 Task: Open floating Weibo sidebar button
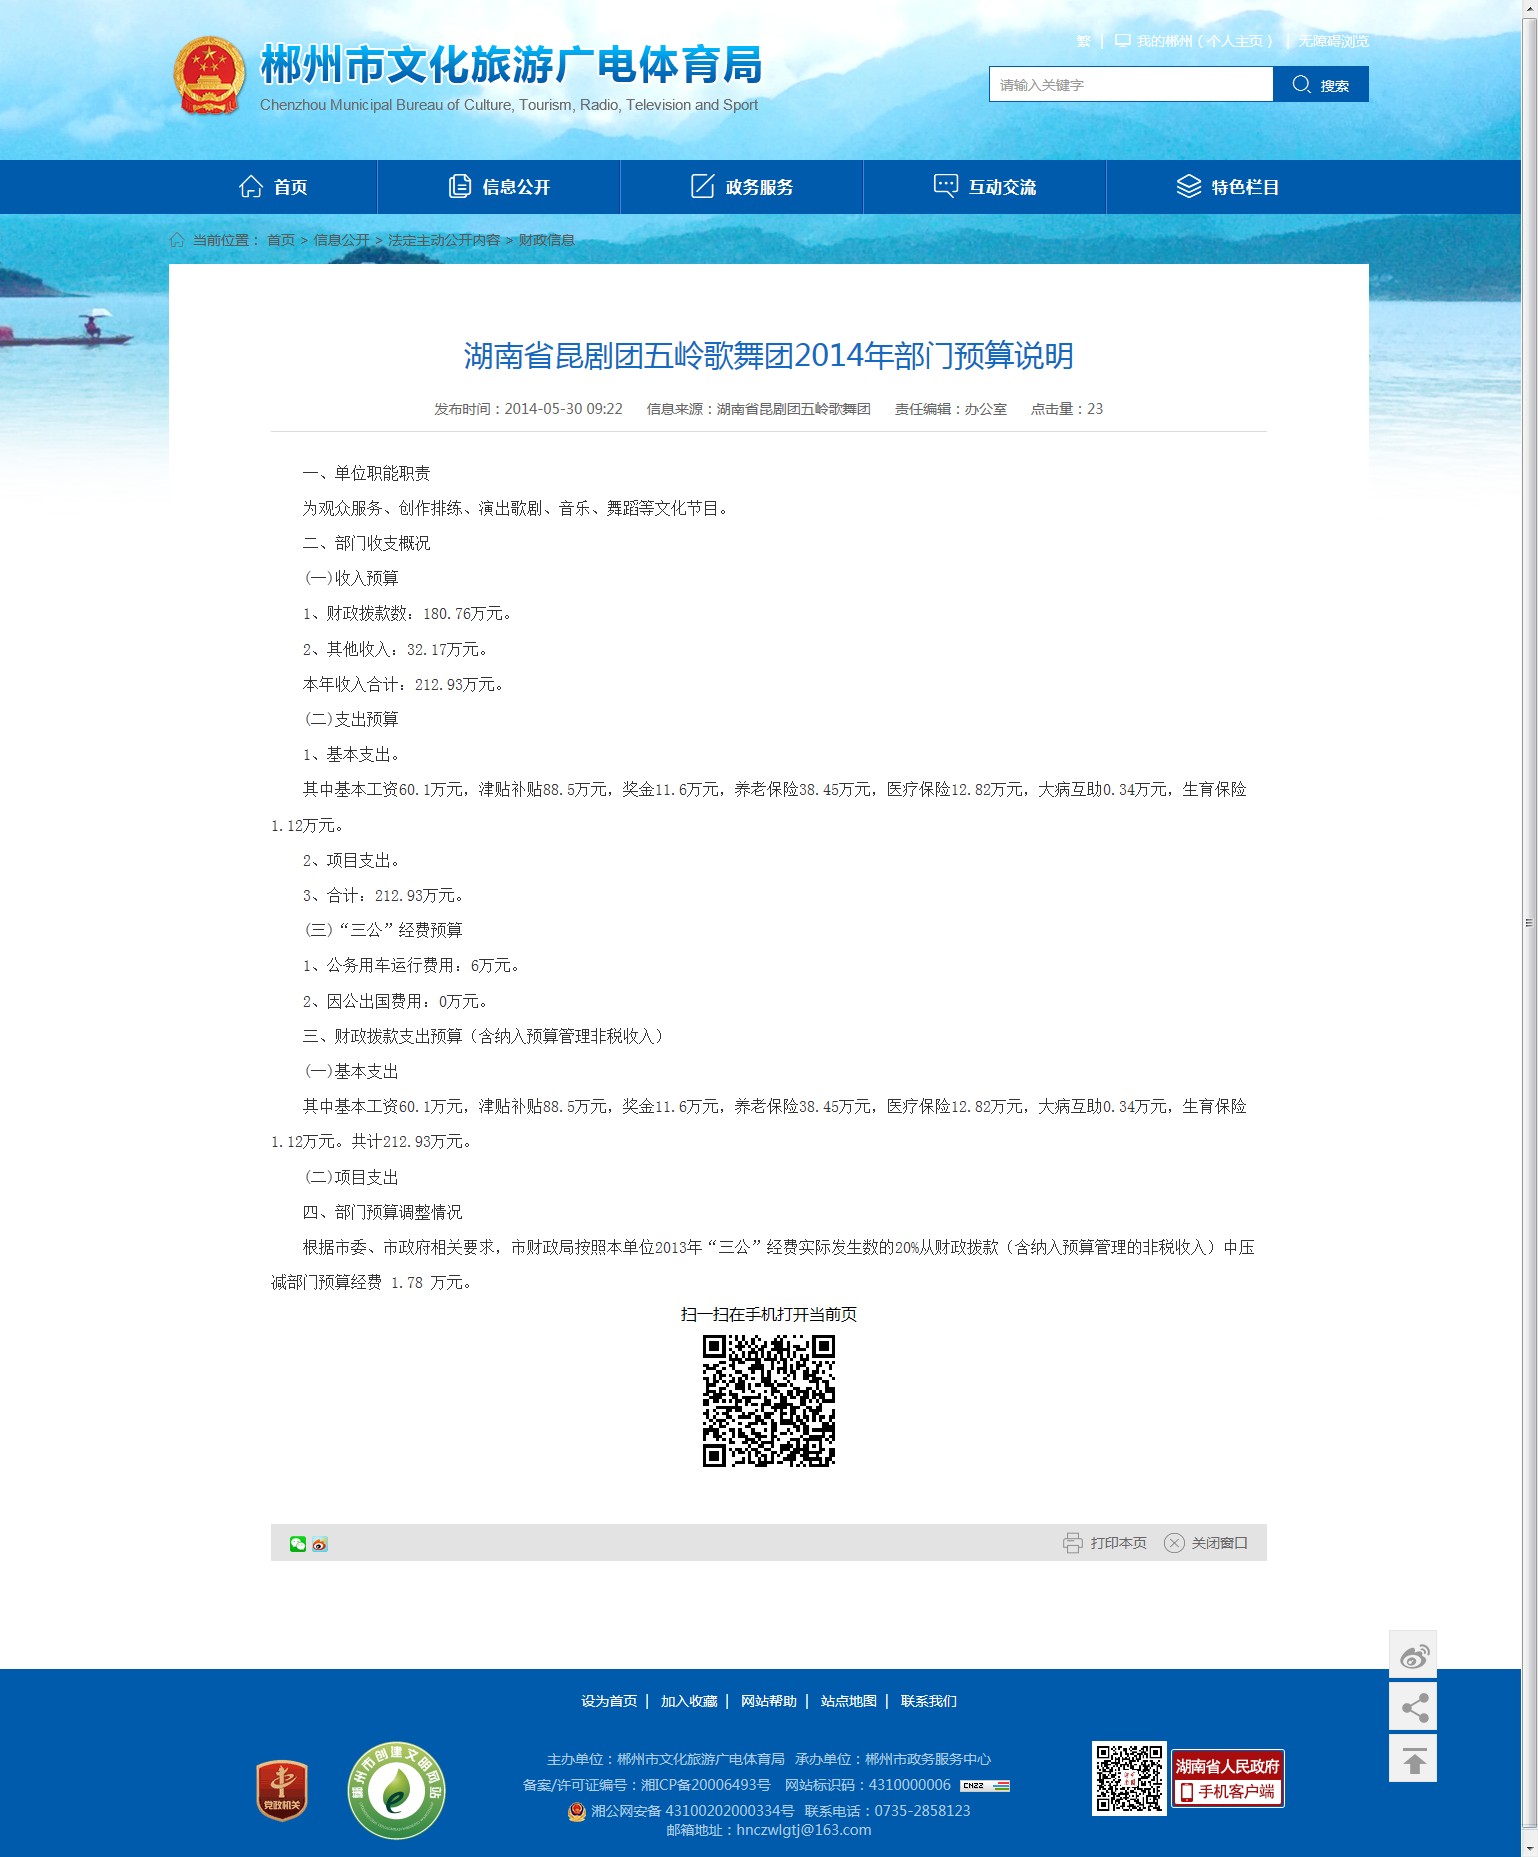click(x=1413, y=1654)
